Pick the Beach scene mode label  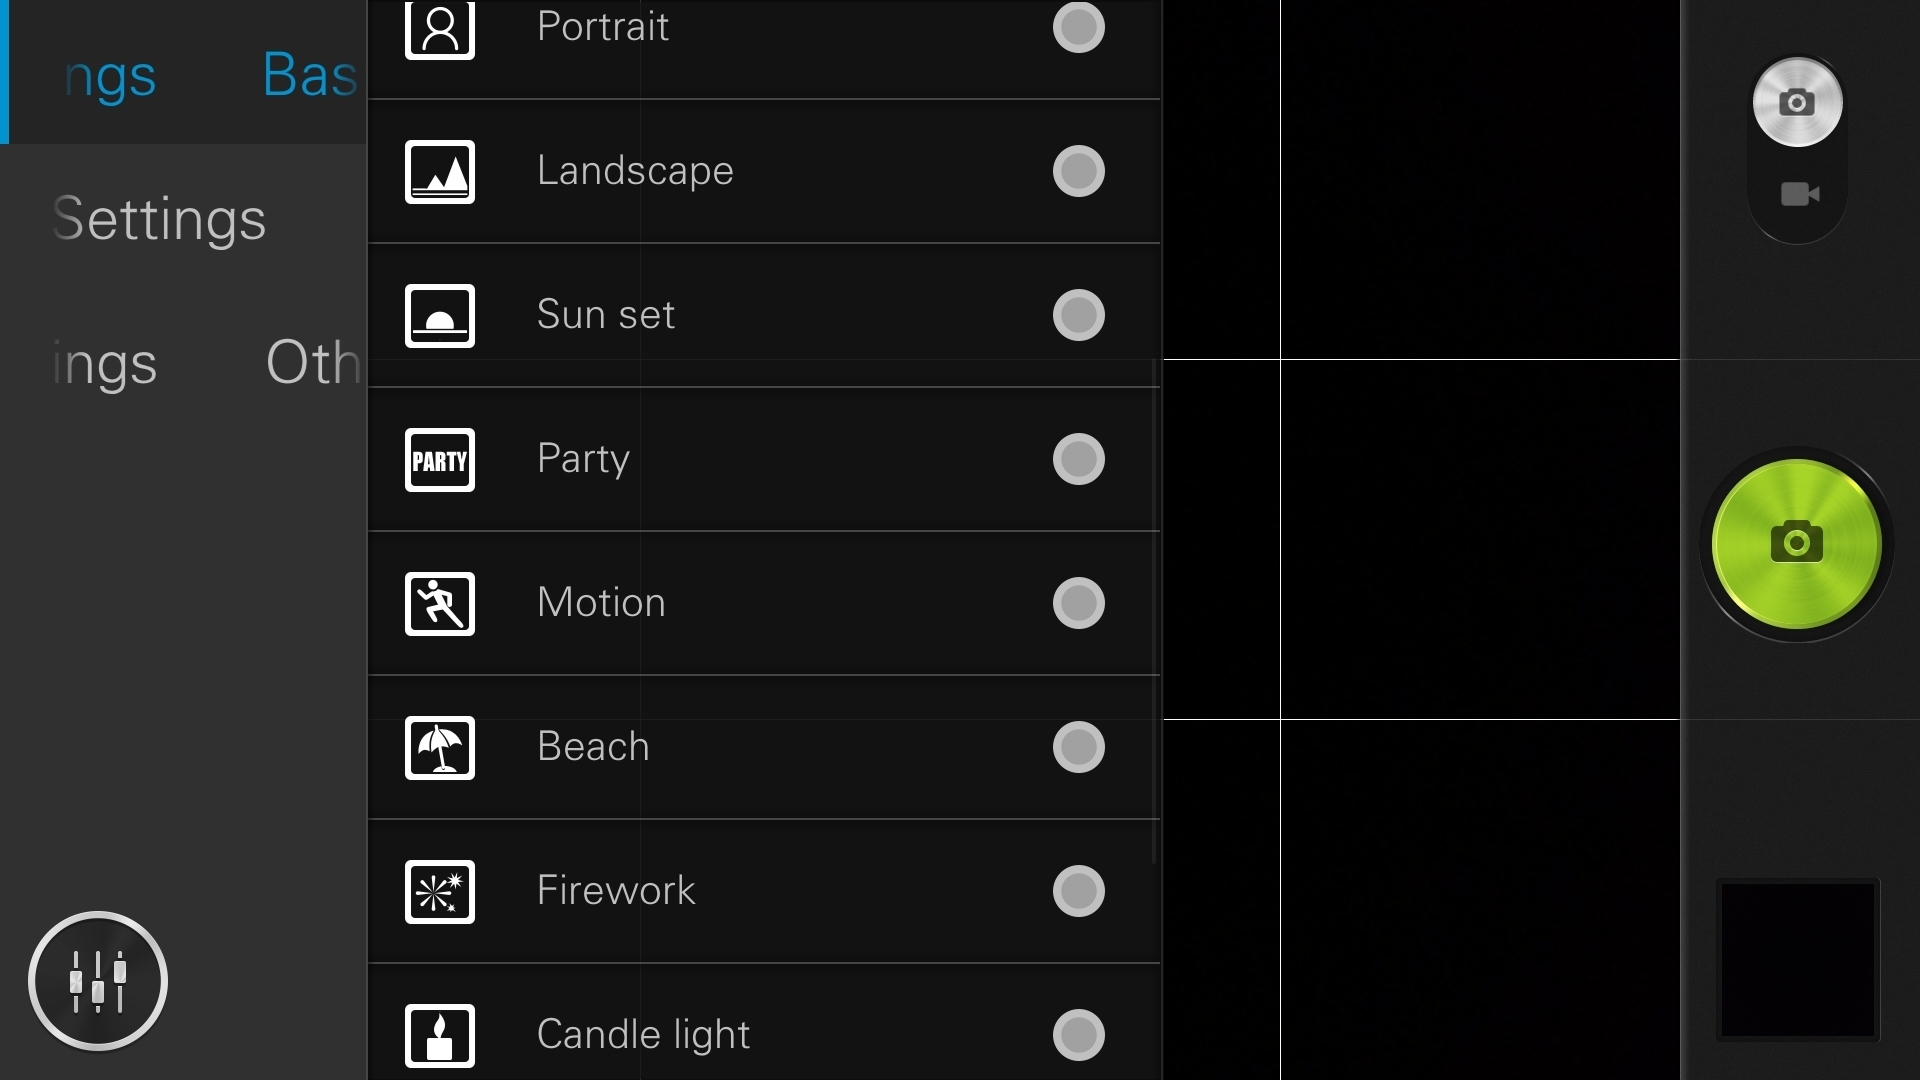point(593,747)
